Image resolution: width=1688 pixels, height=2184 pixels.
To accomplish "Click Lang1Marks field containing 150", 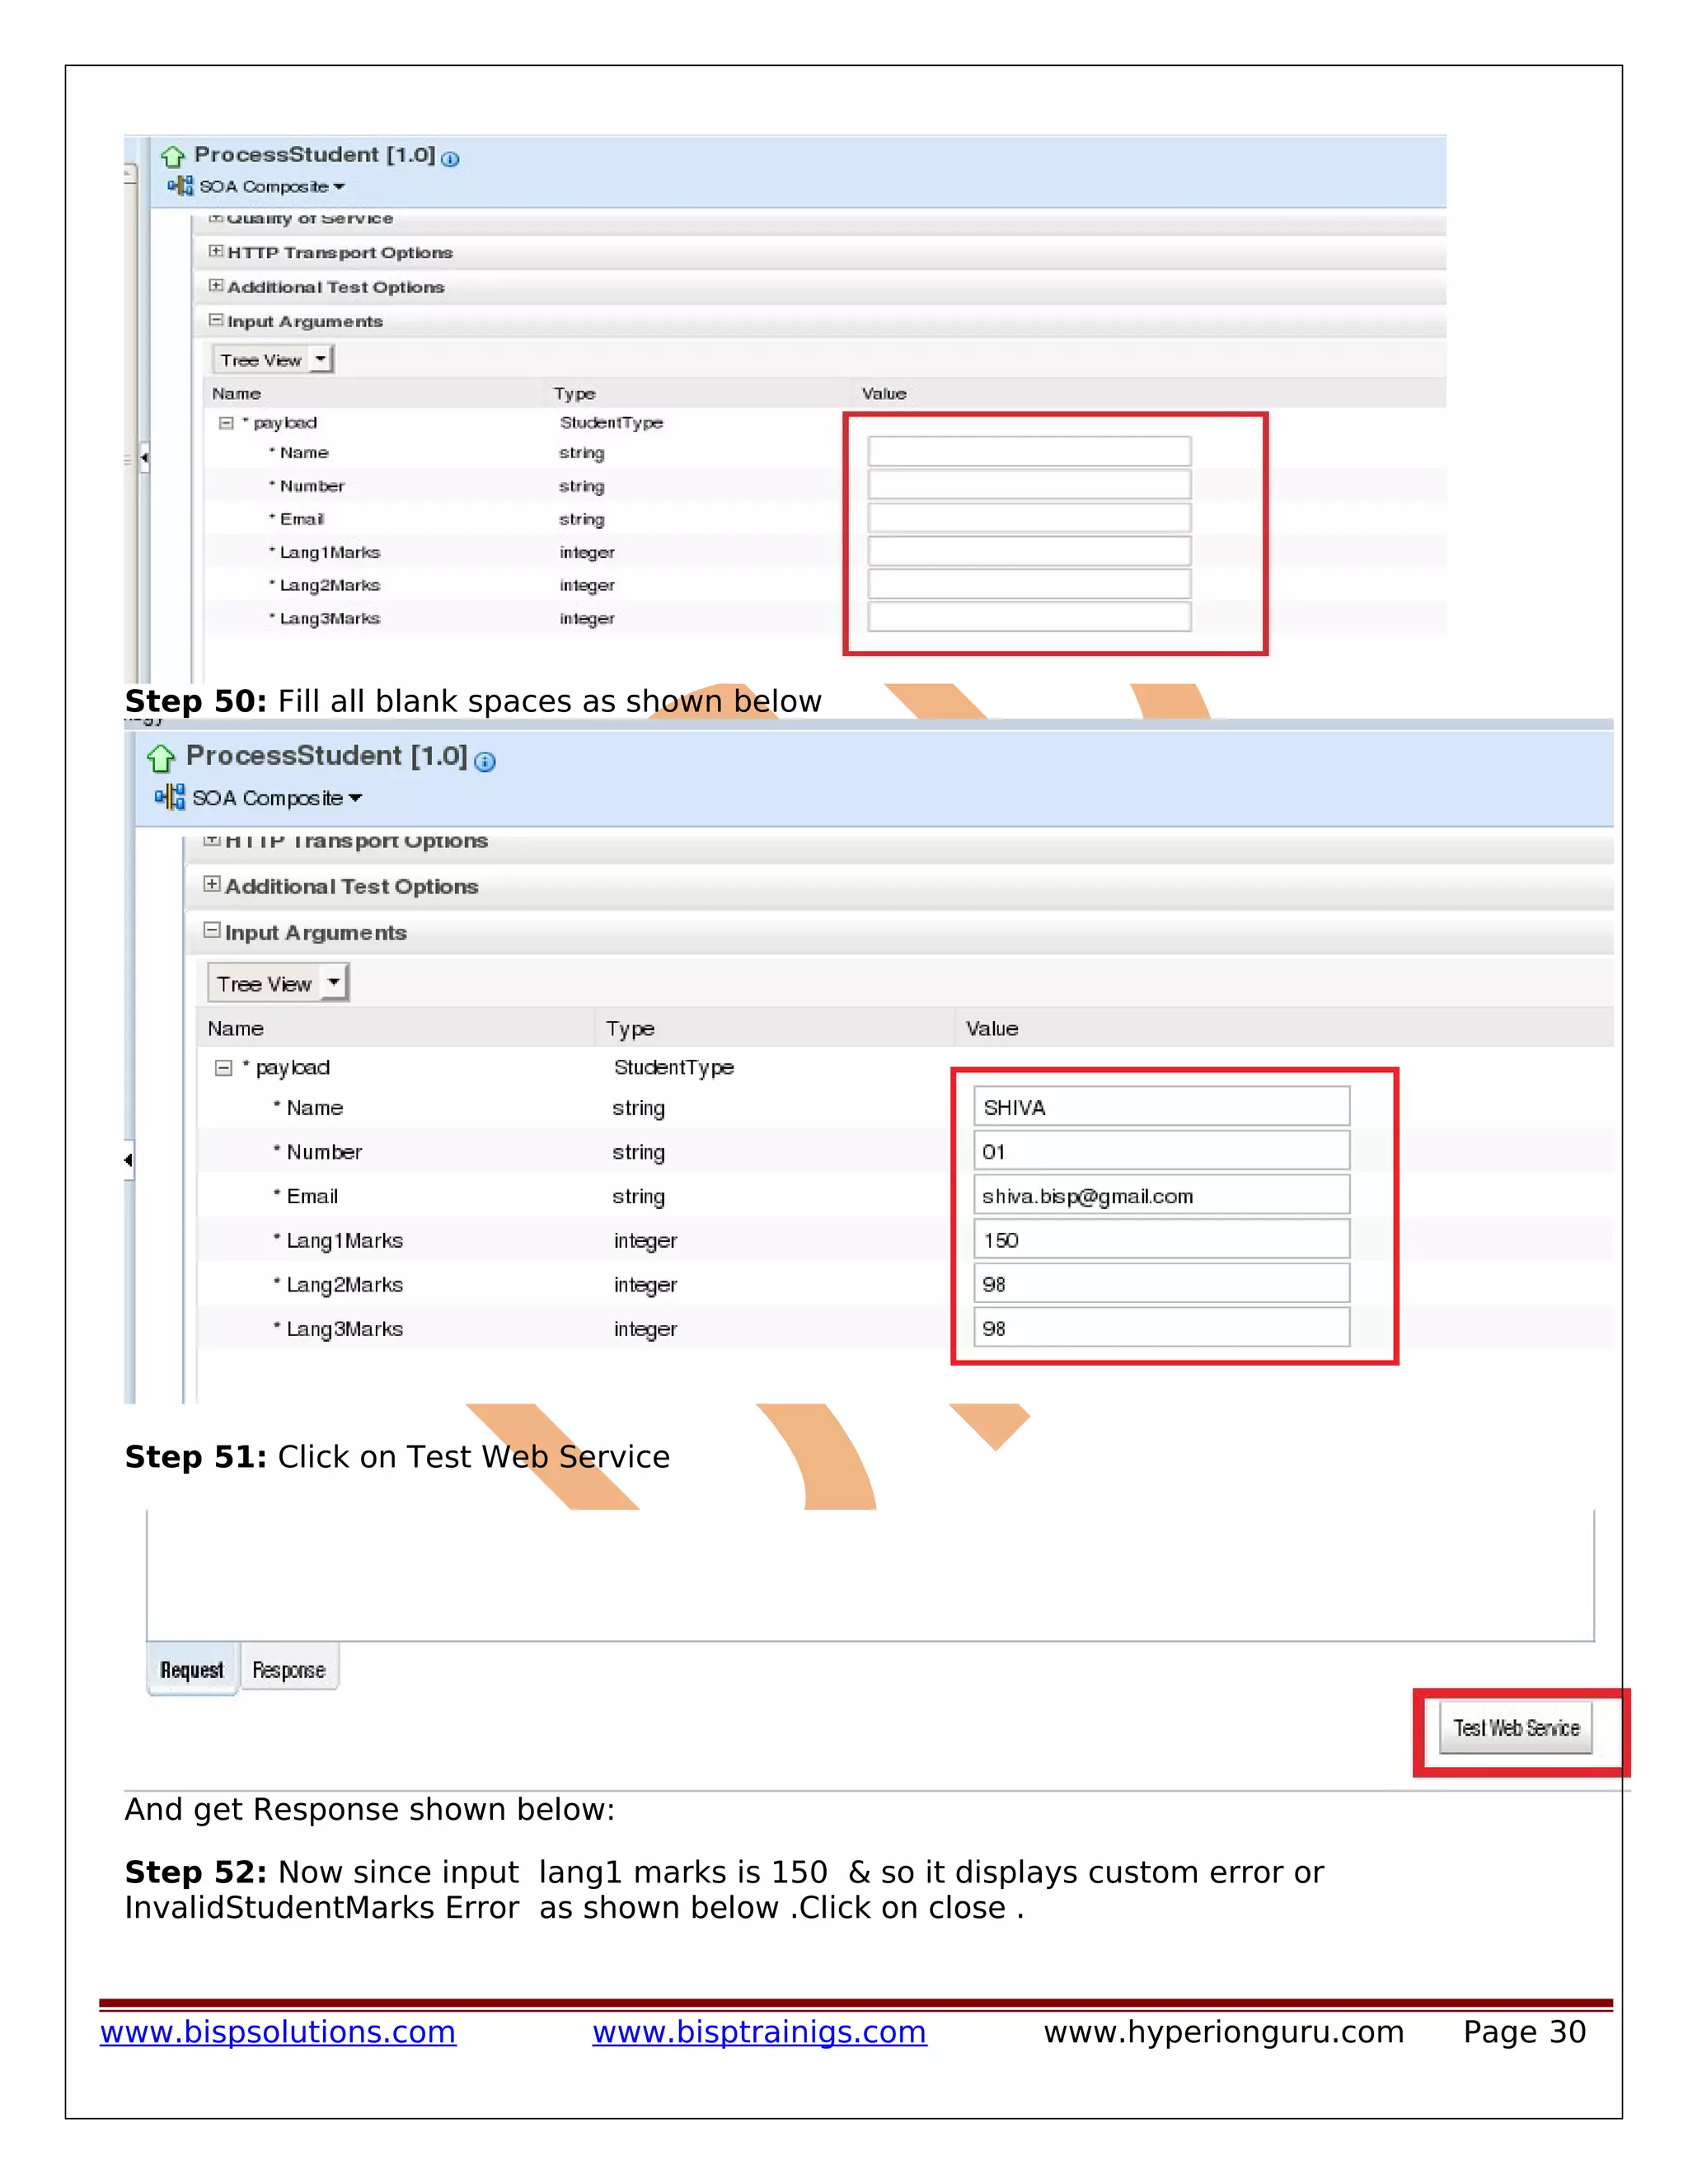I will click(1161, 1240).
